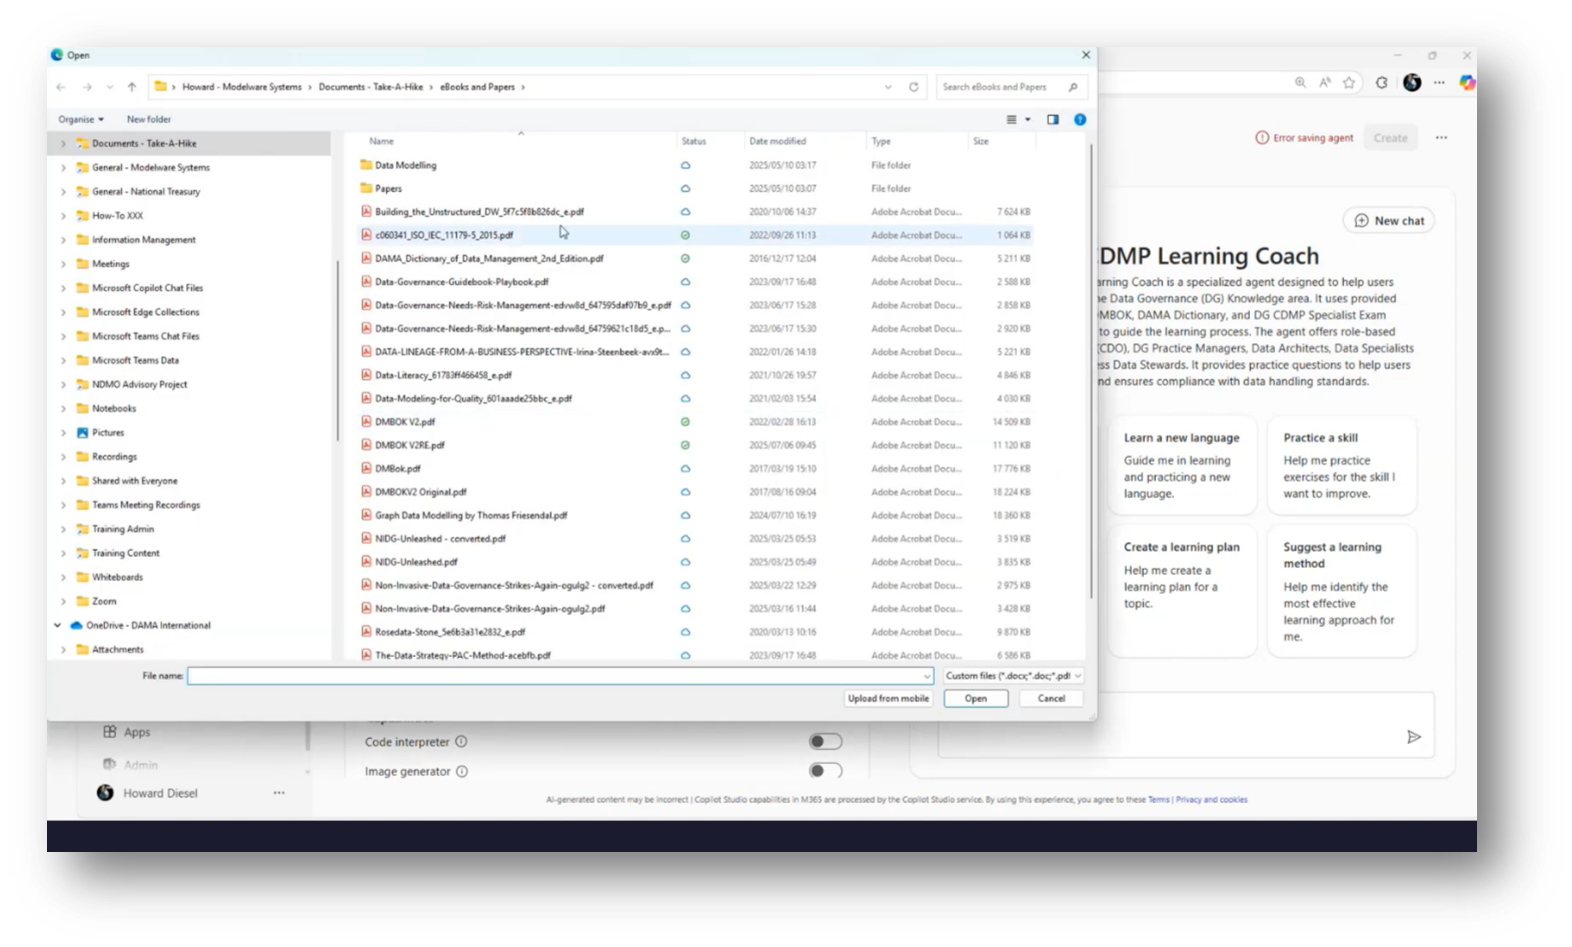Start a New chat
This screenshot has height=947, width=1572.
point(1389,221)
